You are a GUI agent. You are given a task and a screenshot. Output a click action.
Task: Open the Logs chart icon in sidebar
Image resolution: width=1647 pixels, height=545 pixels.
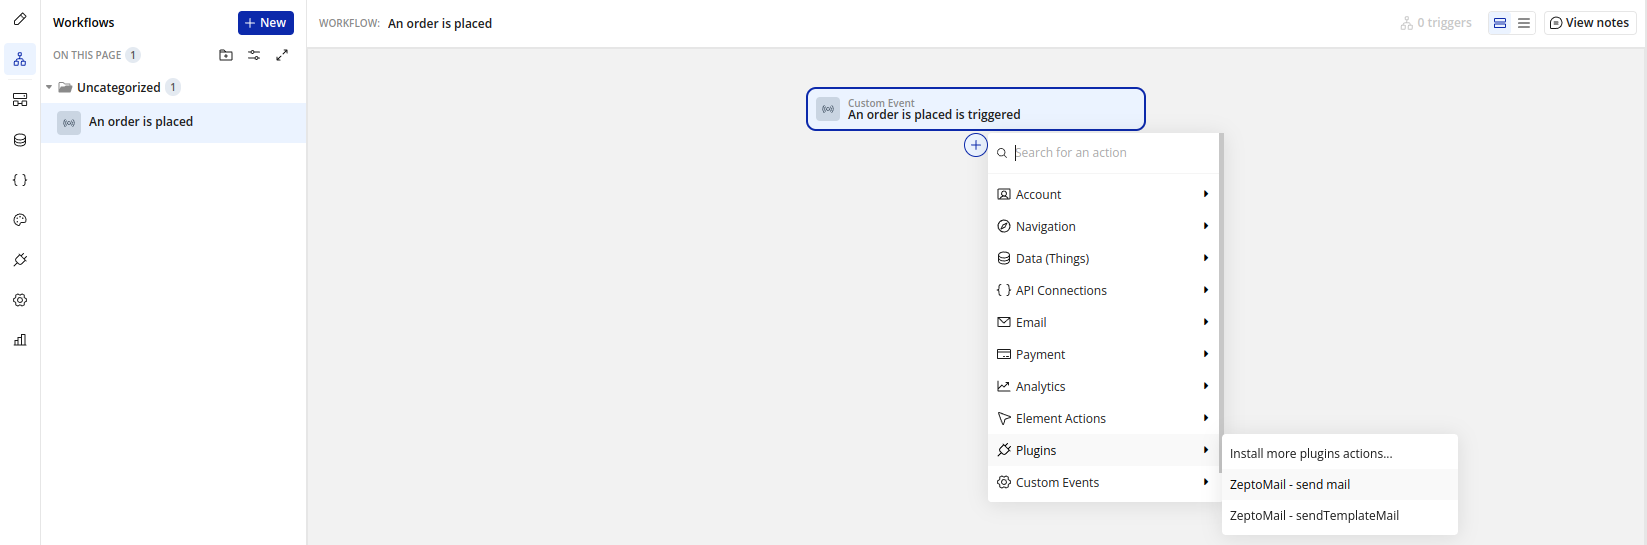pyautogui.click(x=20, y=340)
